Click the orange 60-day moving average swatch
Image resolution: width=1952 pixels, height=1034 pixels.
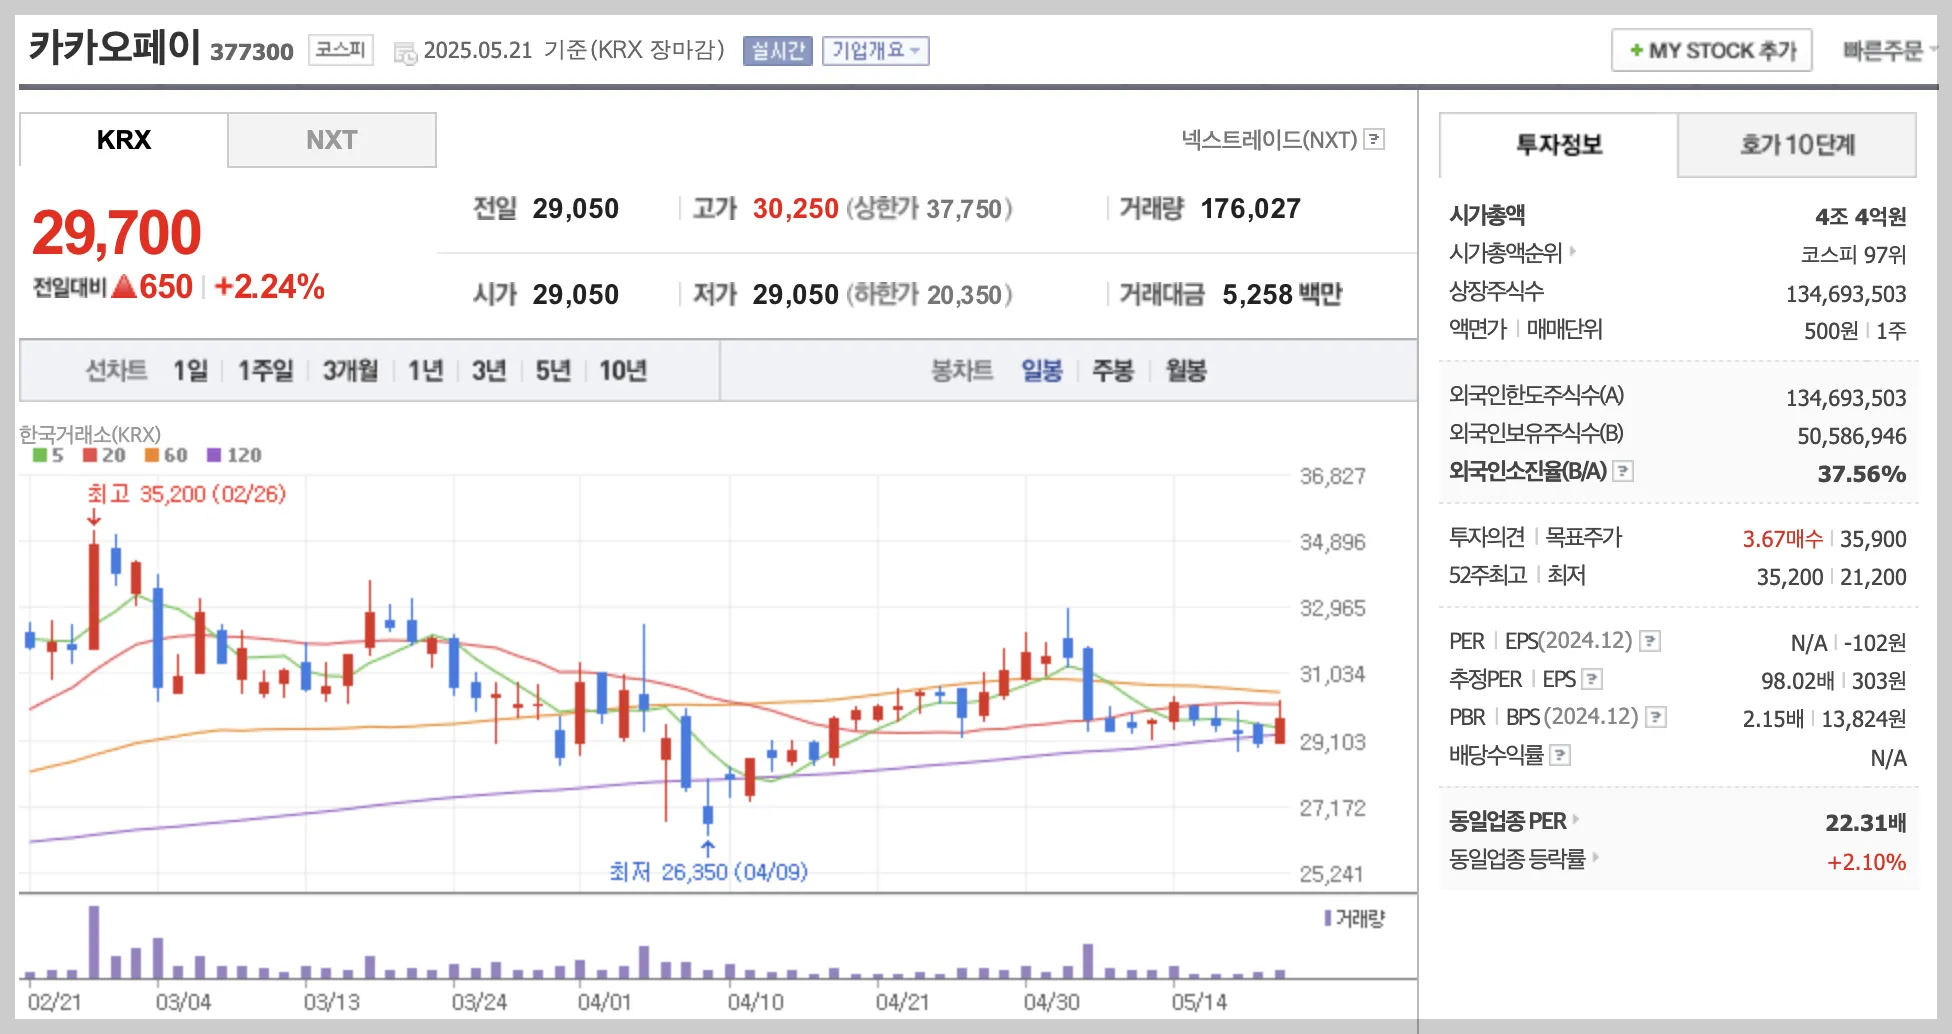(x=152, y=455)
